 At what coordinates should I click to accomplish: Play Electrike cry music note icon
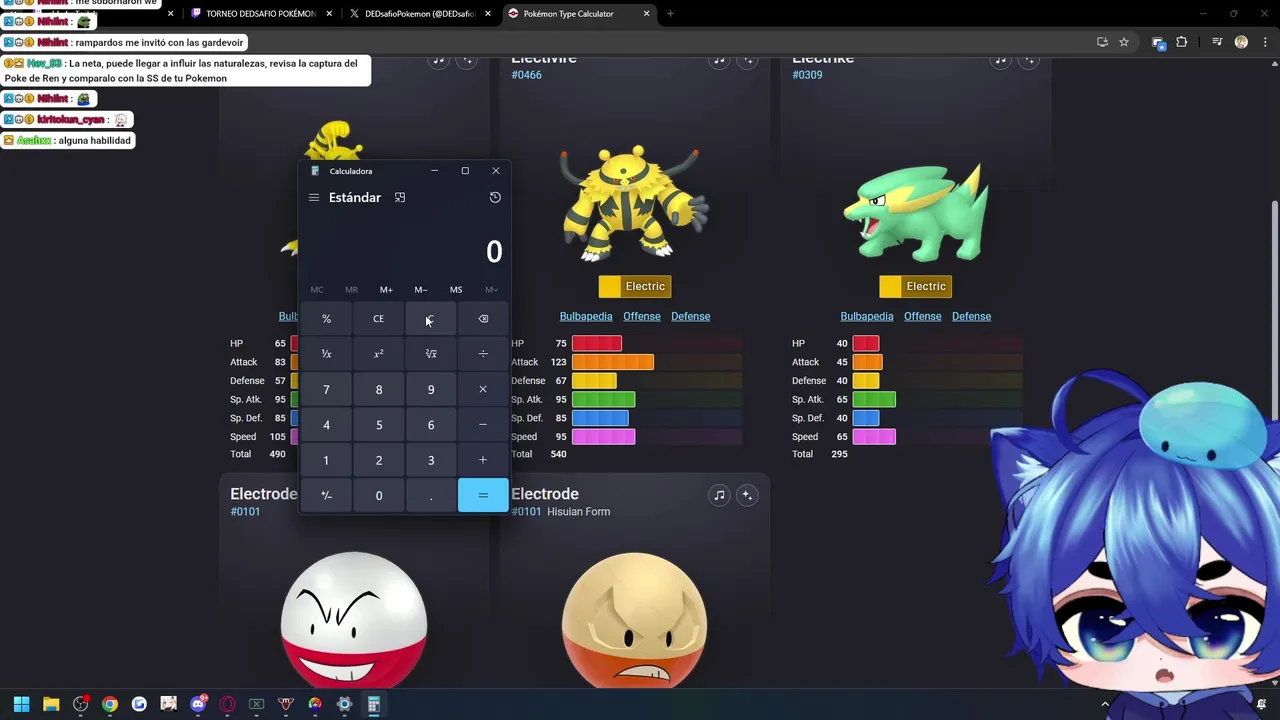tap(1000, 61)
